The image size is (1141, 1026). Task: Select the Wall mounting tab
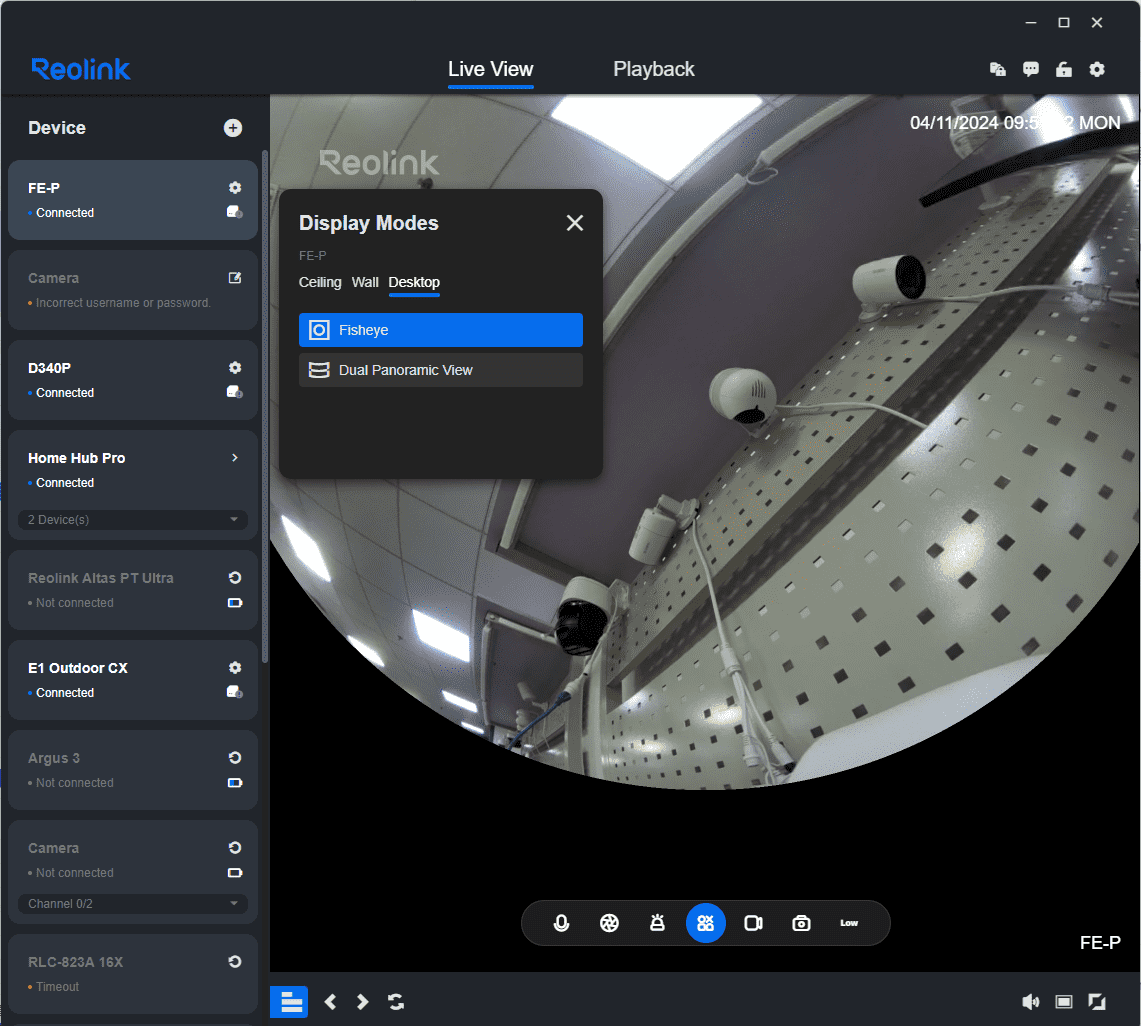click(x=365, y=282)
